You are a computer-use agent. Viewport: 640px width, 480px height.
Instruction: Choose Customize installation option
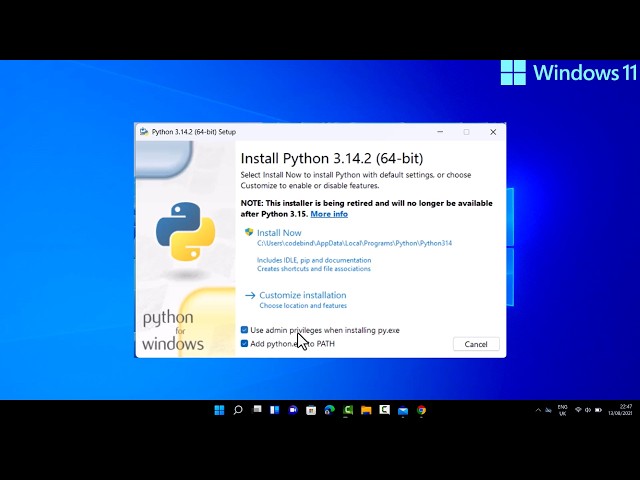point(302,295)
